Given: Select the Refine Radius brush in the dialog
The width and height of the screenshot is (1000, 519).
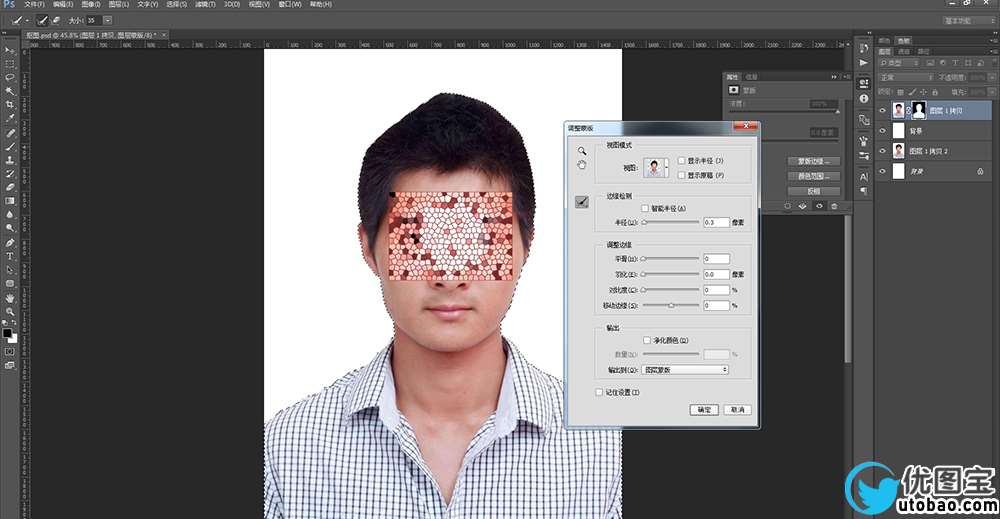Looking at the screenshot, I should coord(582,201).
